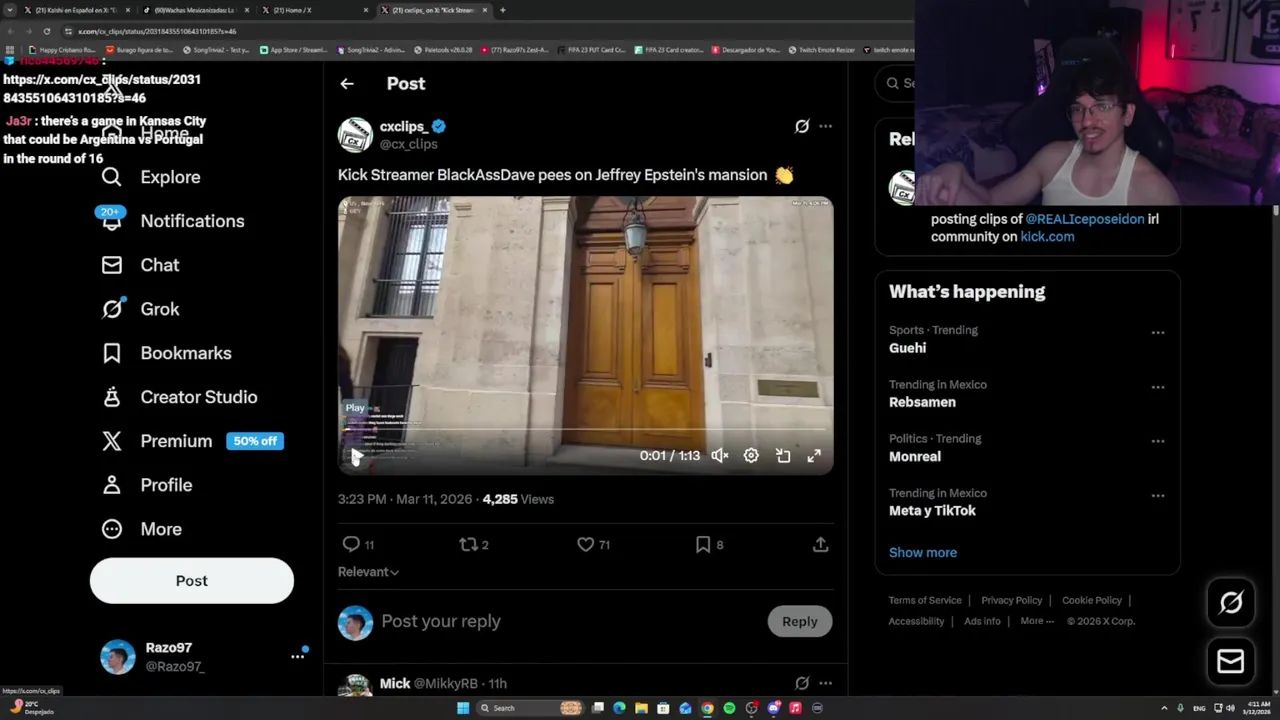The image size is (1280, 720).
Task: Open the more options for the Monreal trend
Action: (1158, 441)
